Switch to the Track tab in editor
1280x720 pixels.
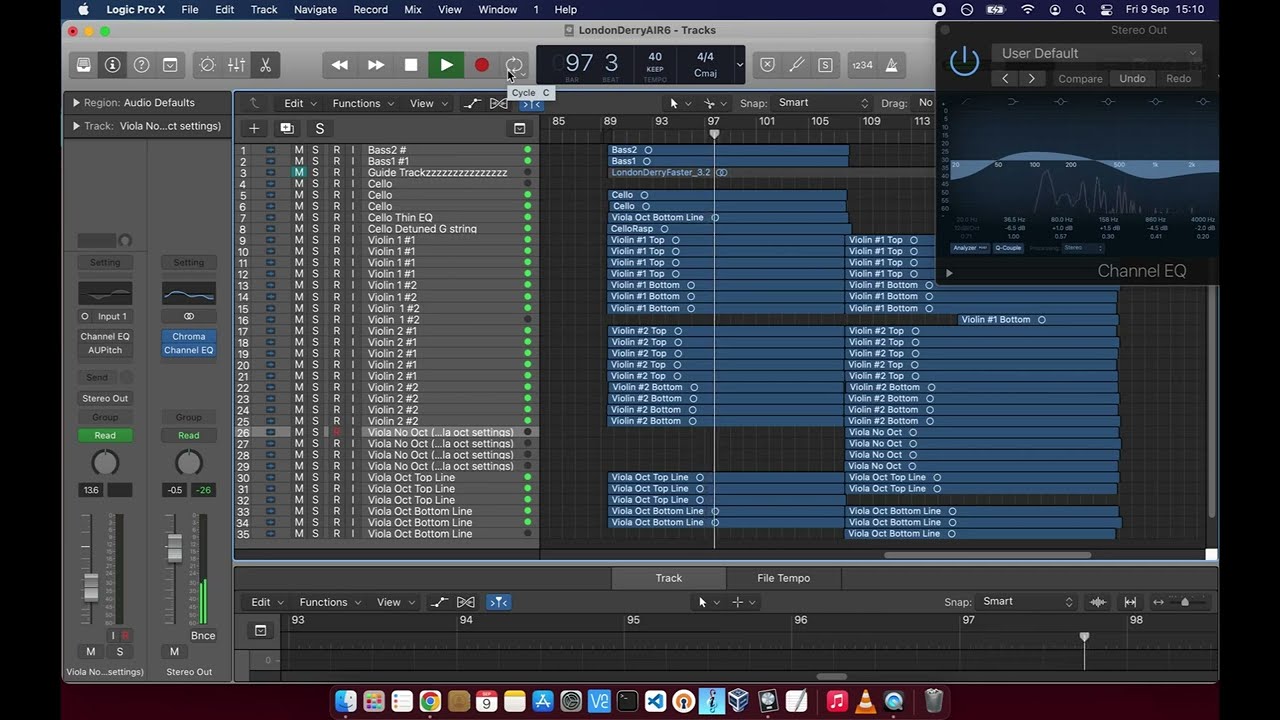669,578
